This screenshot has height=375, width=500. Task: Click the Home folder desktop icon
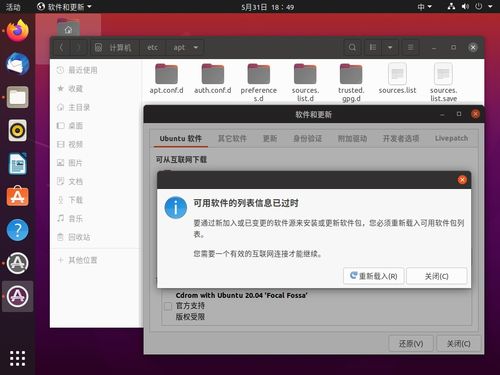68,27
